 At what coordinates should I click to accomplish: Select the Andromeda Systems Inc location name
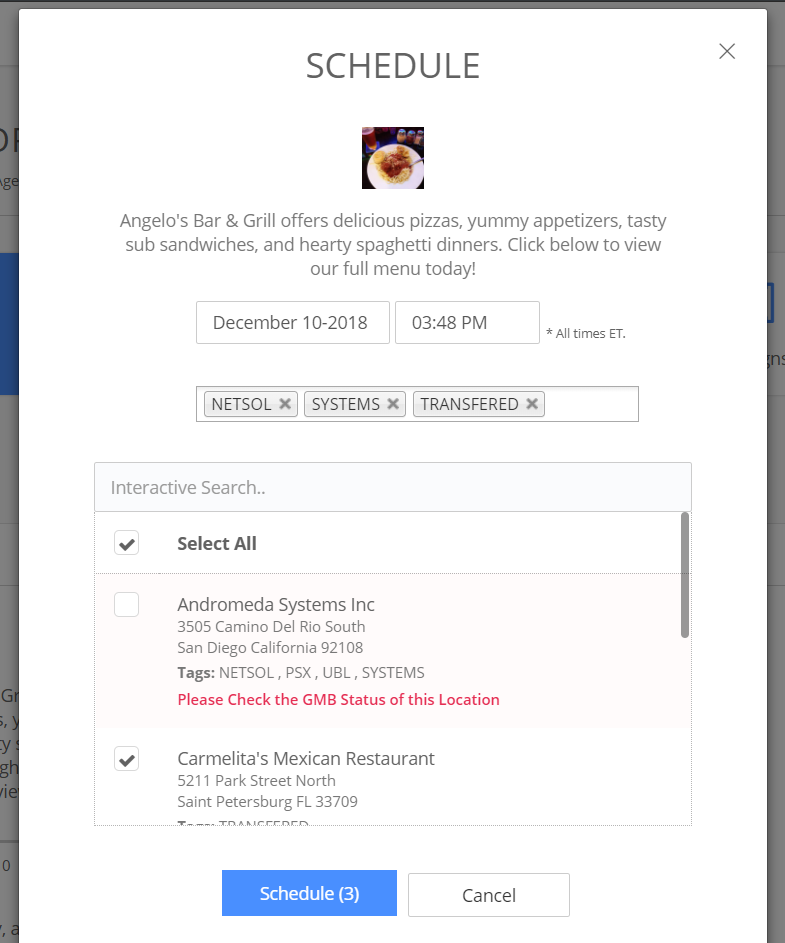pos(276,604)
